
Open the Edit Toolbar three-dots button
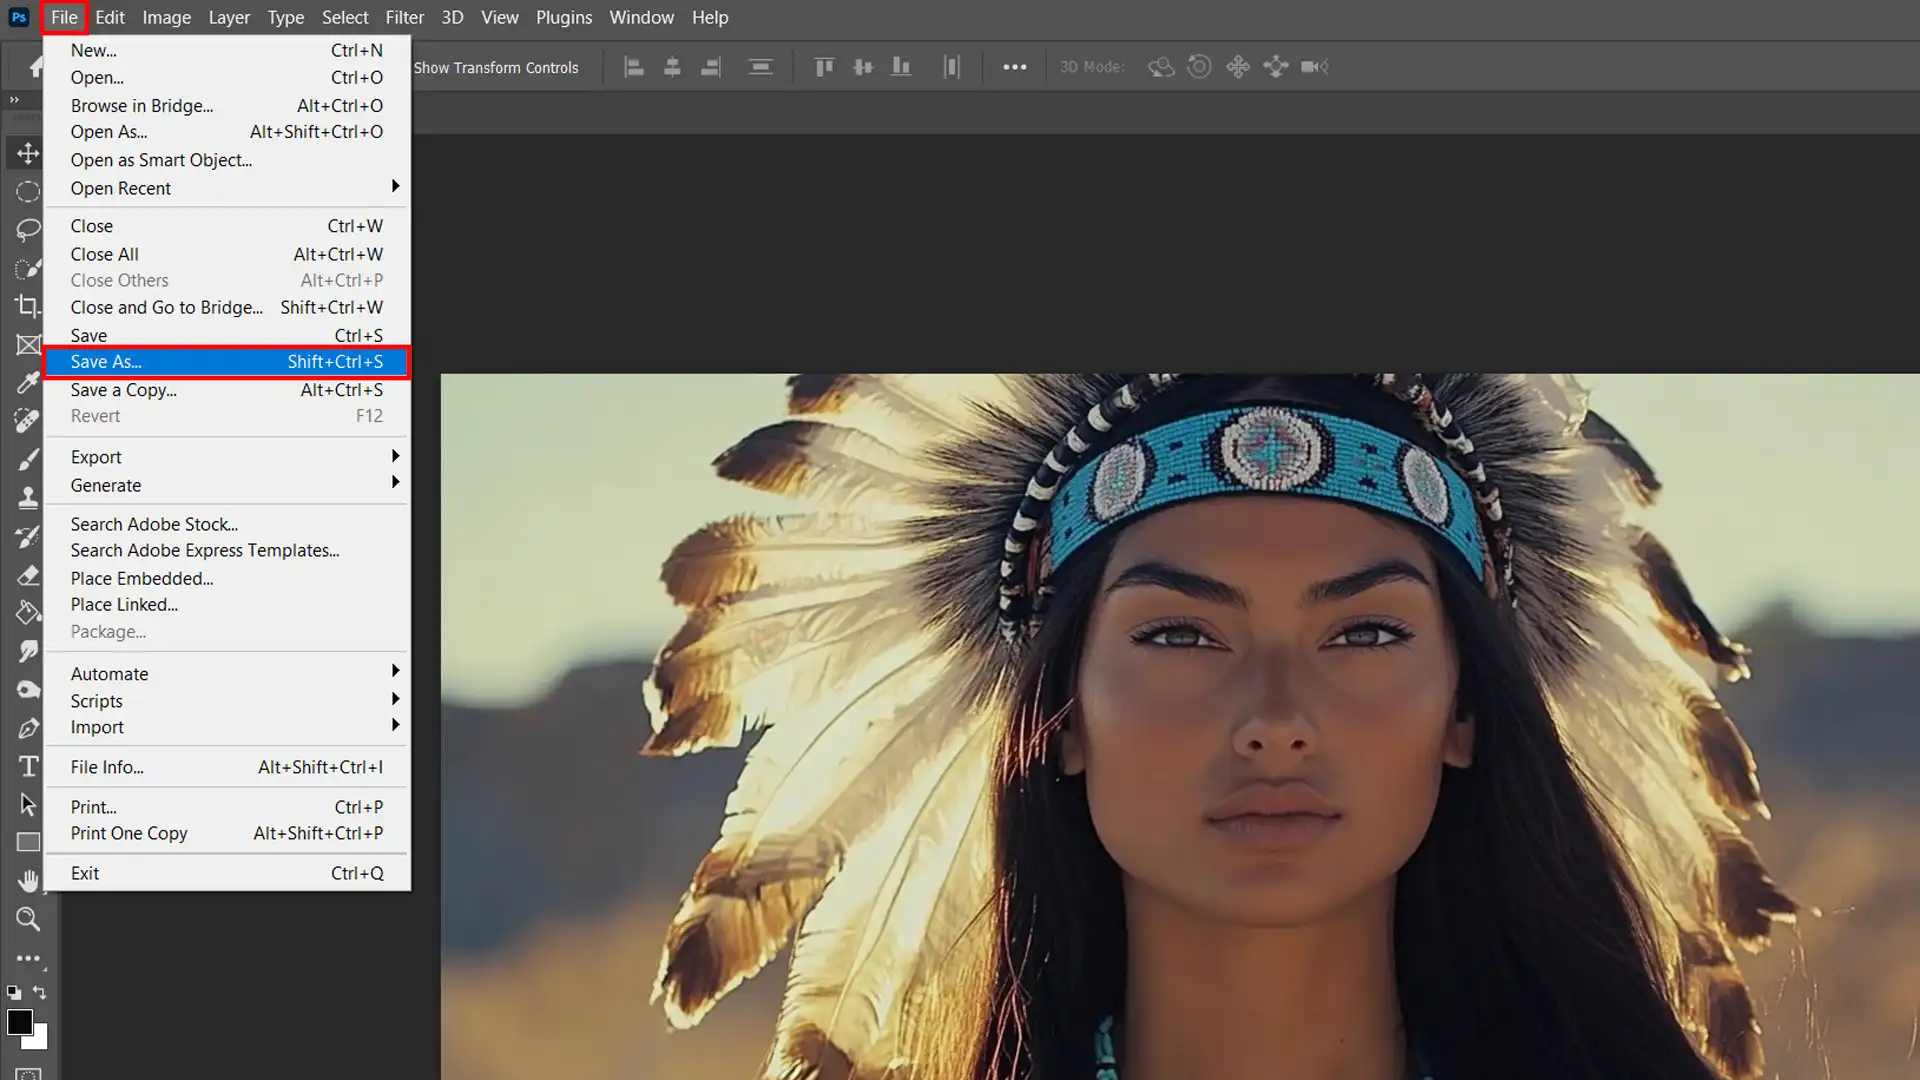point(28,958)
